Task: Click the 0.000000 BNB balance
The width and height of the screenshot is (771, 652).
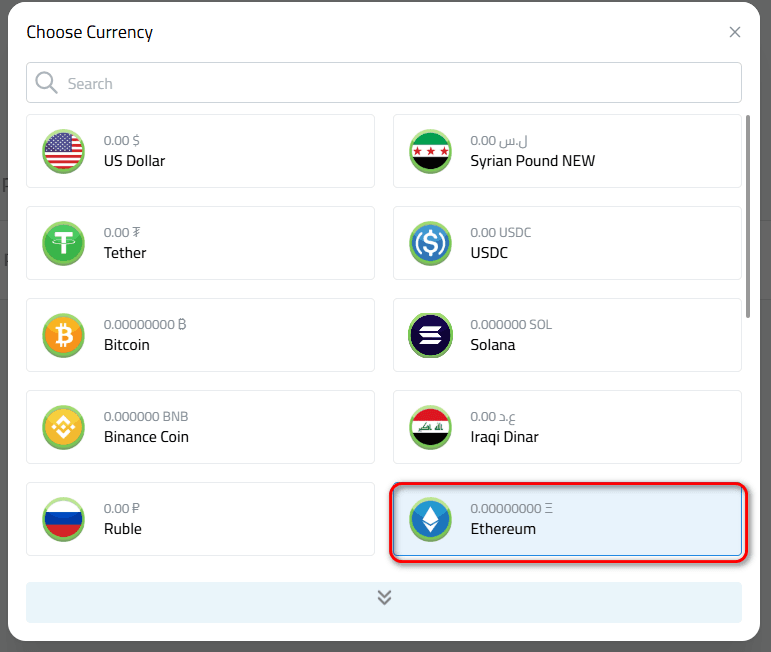Action: pos(146,416)
